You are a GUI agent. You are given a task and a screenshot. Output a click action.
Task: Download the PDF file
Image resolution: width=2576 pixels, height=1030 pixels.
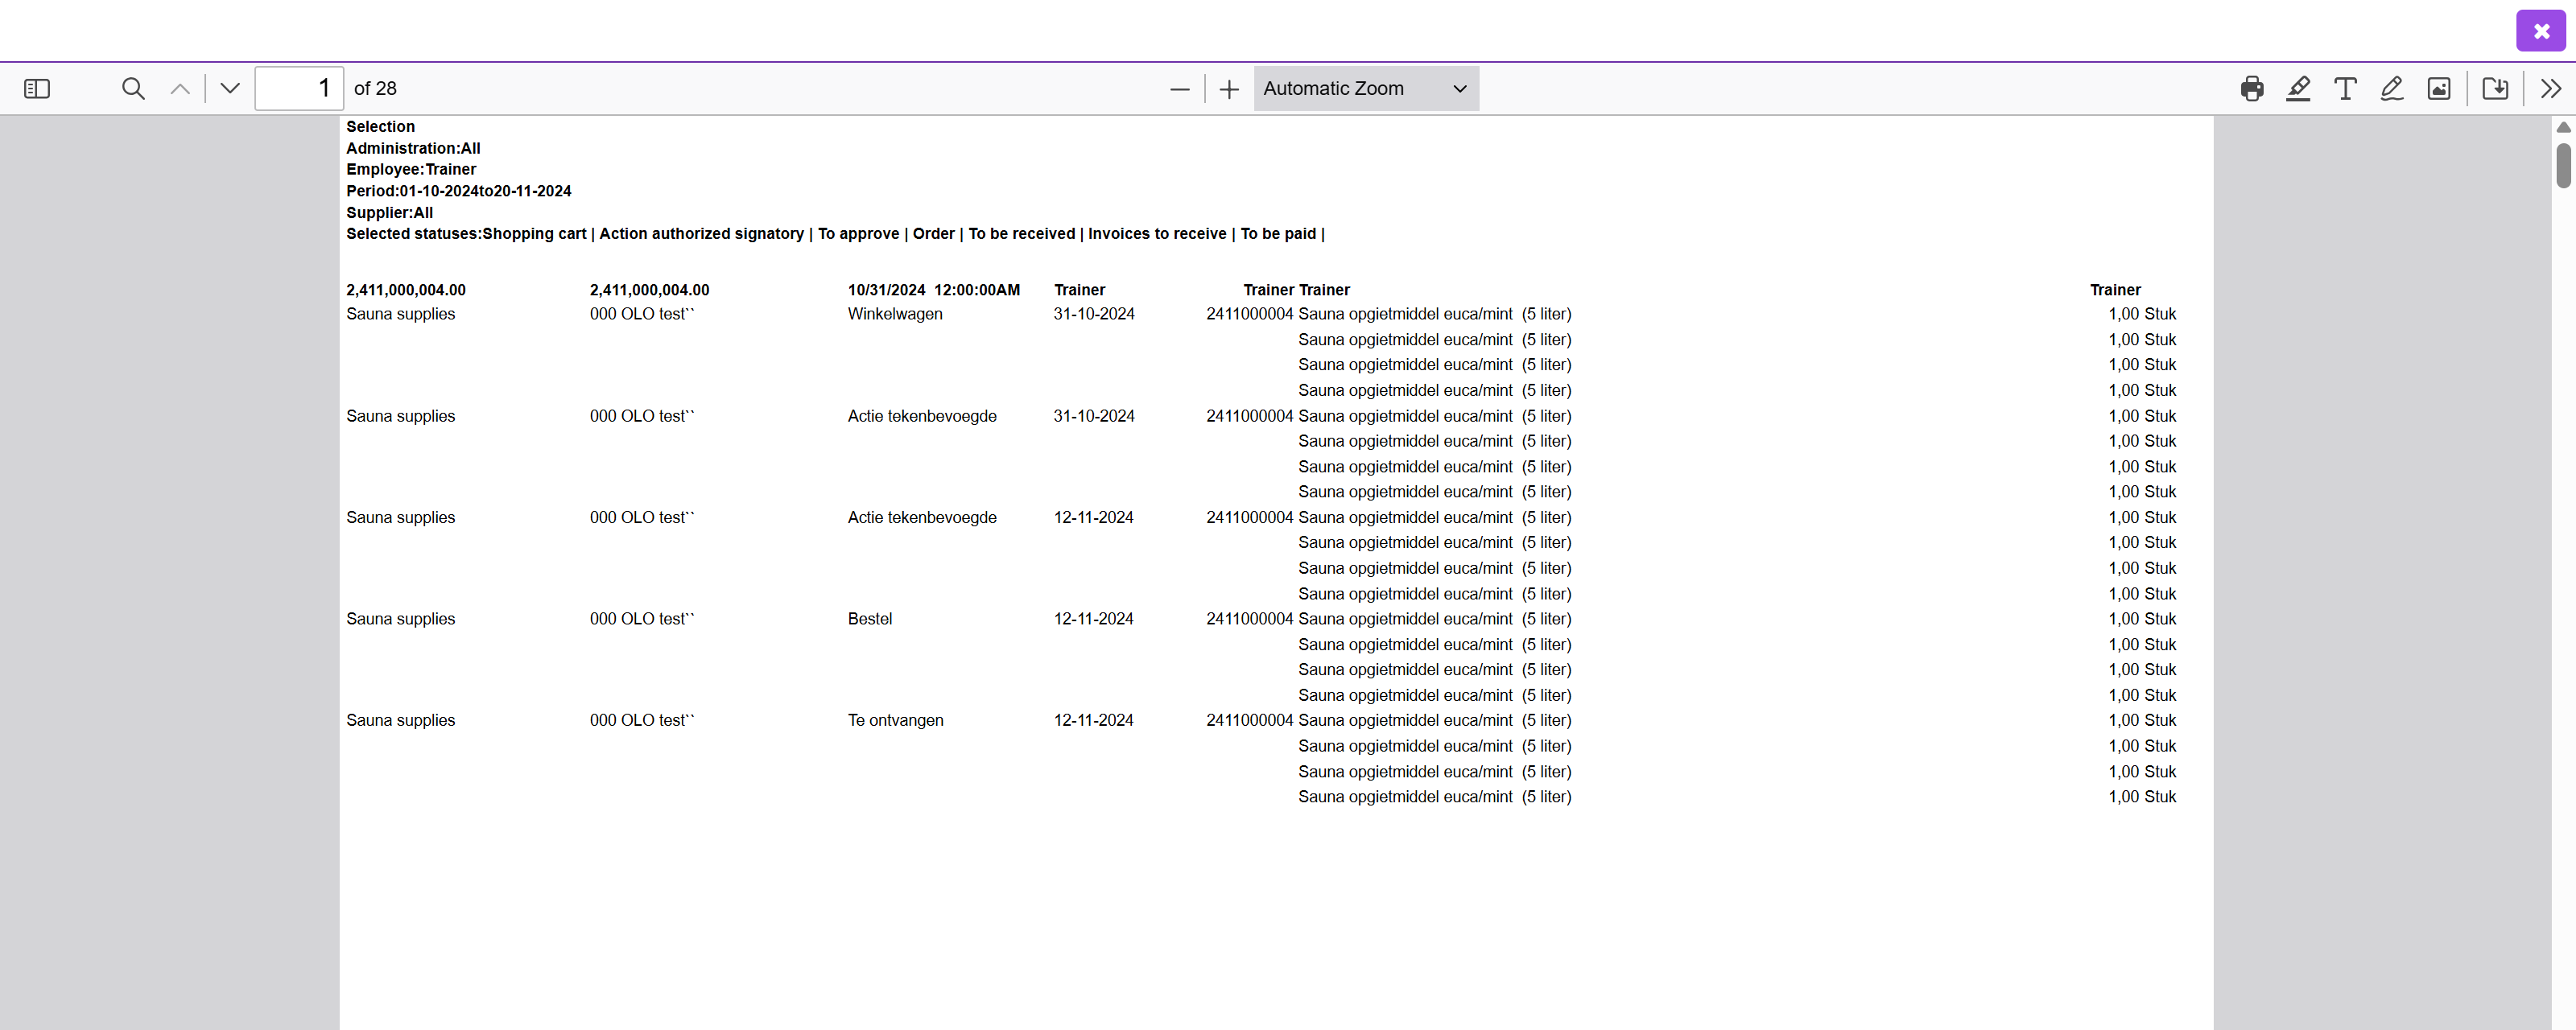2495,89
